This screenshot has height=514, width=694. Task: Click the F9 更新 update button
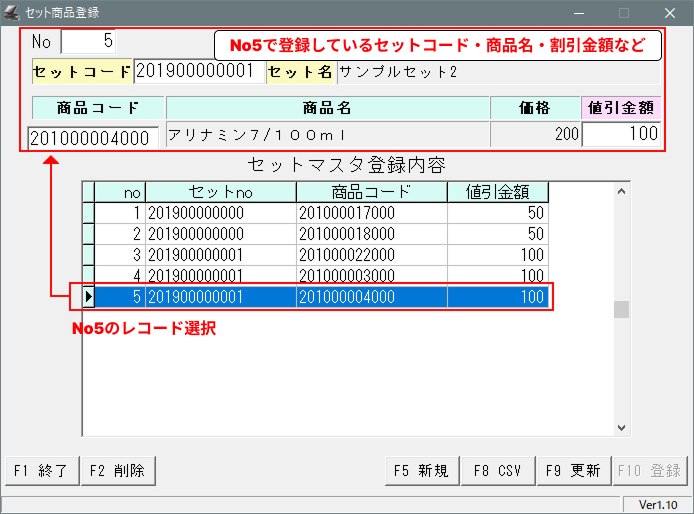click(573, 470)
